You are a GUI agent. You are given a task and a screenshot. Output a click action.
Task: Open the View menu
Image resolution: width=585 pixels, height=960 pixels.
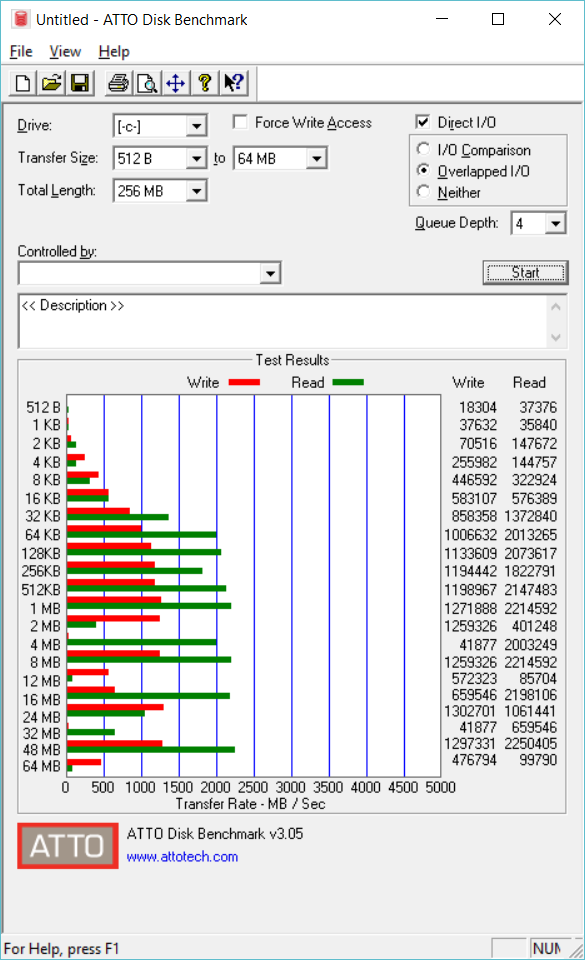(65, 51)
